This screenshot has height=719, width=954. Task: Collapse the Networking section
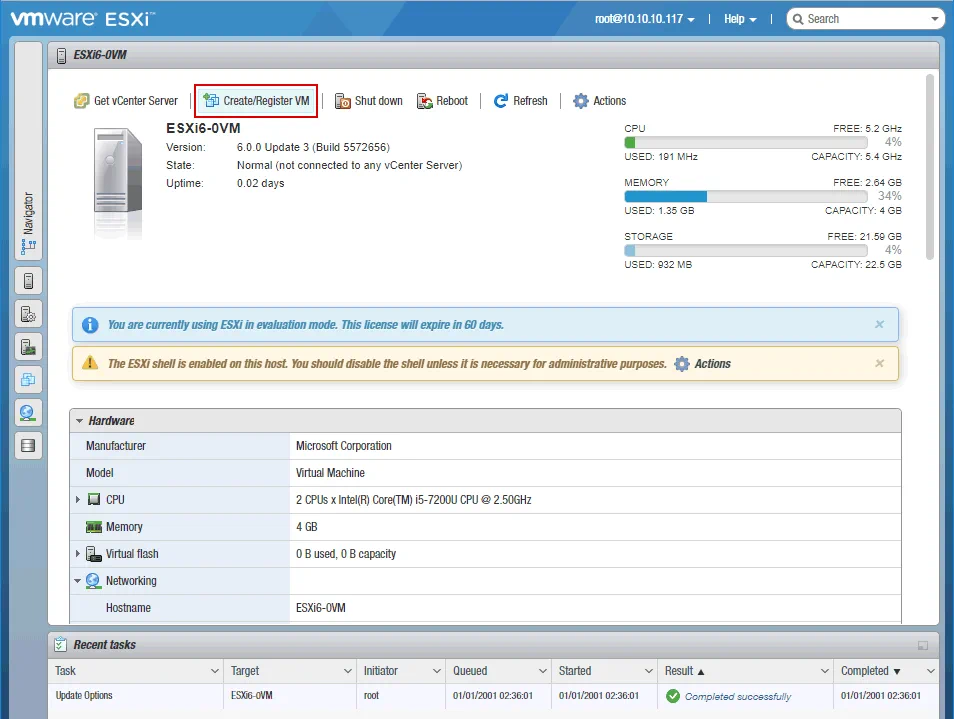78,581
